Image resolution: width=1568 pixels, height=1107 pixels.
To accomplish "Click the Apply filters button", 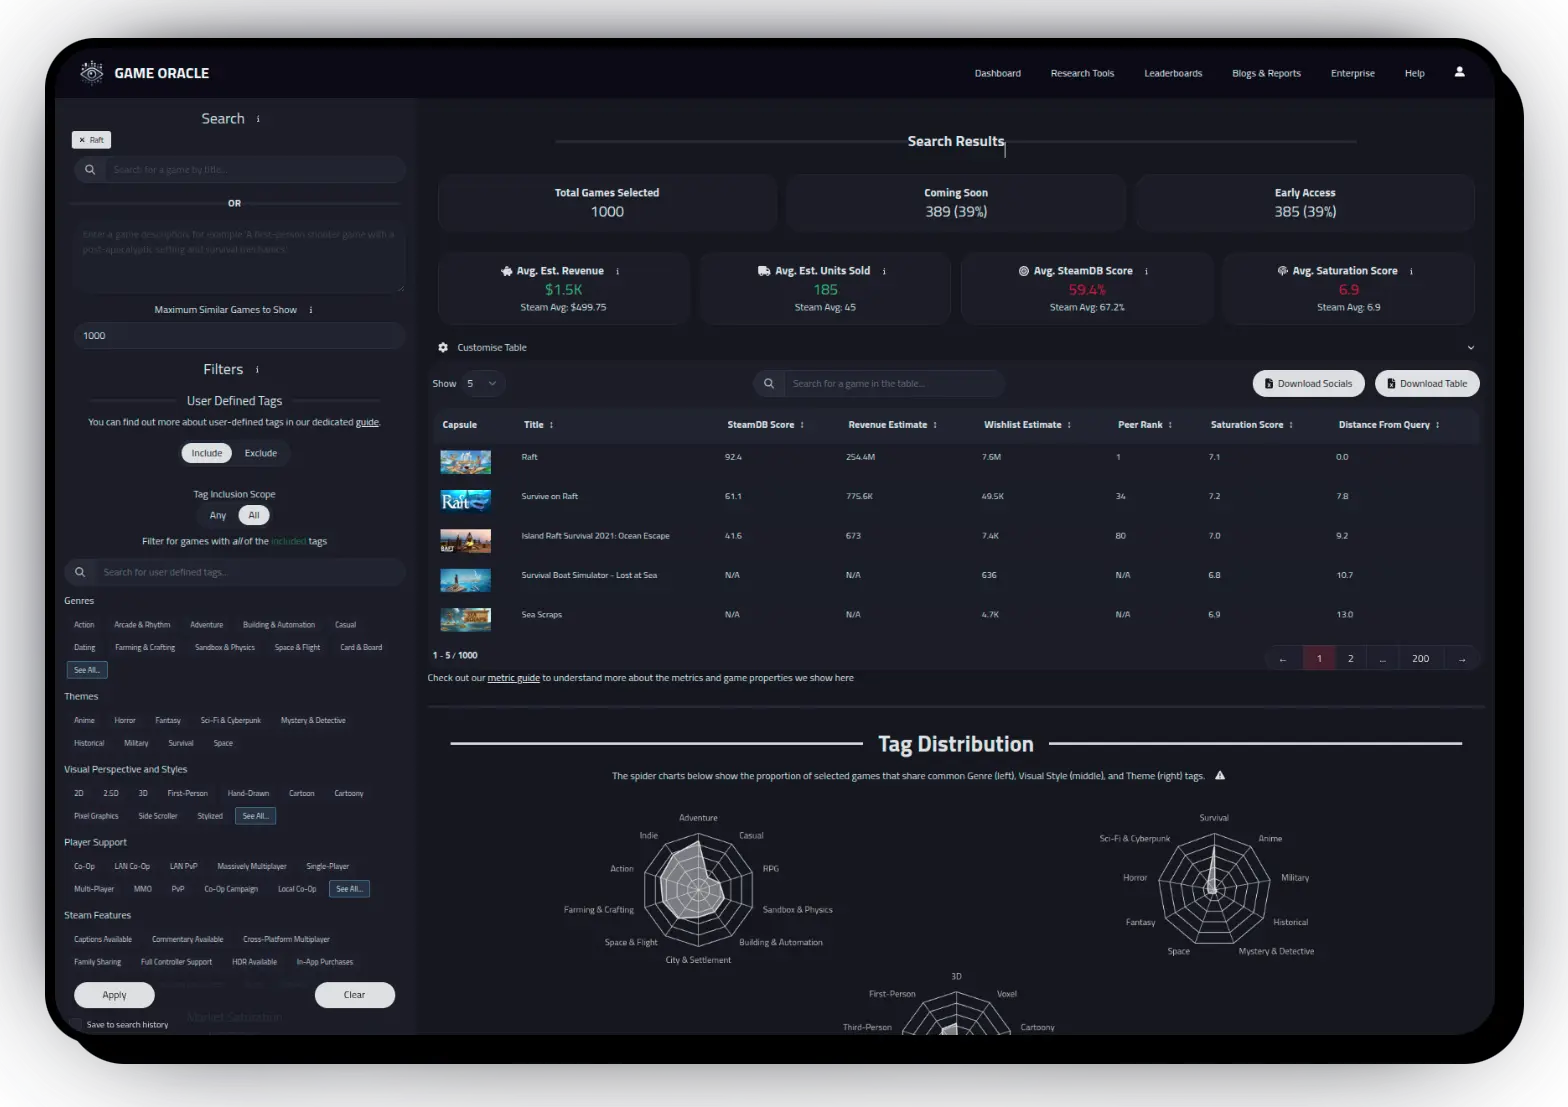I will [114, 995].
